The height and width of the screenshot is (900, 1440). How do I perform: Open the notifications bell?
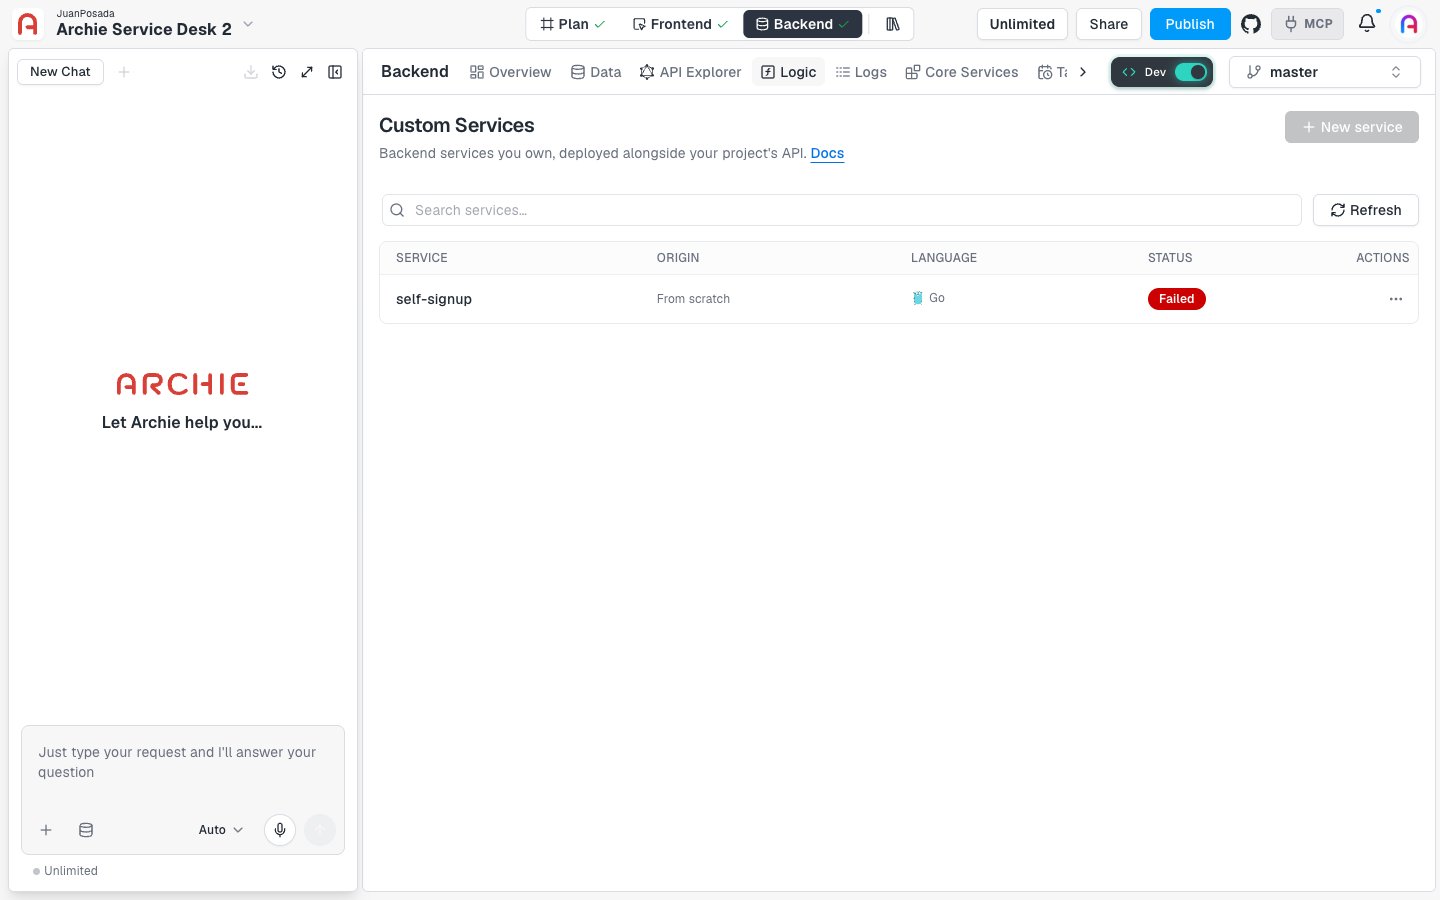point(1367,23)
